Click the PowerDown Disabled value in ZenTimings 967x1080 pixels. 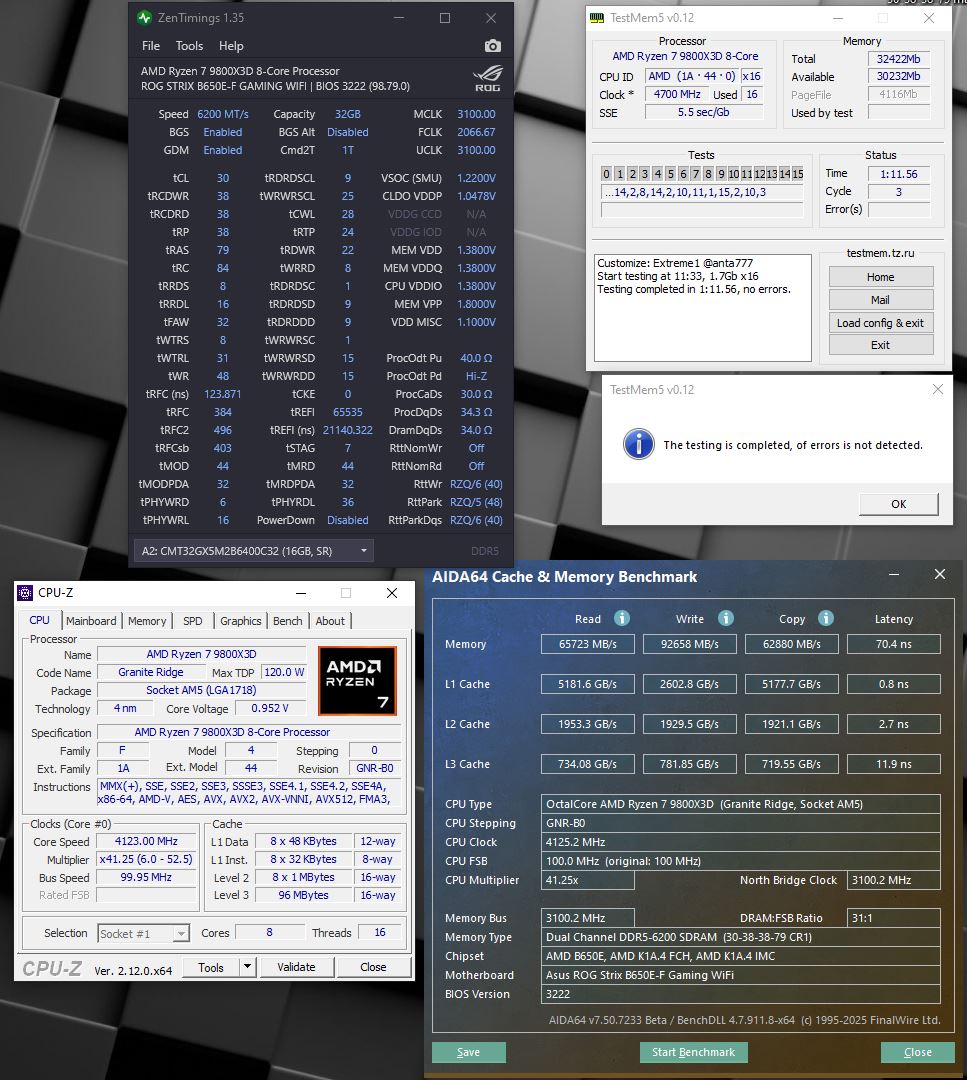[x=348, y=520]
